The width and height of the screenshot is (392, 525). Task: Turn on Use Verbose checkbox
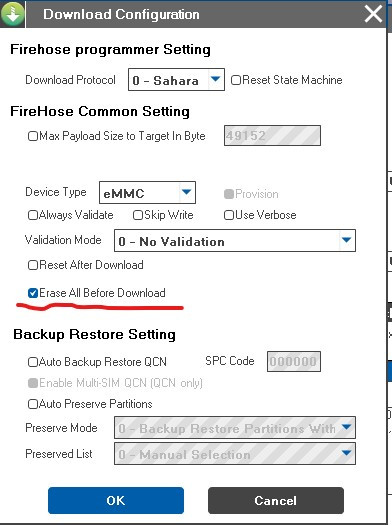(229, 215)
